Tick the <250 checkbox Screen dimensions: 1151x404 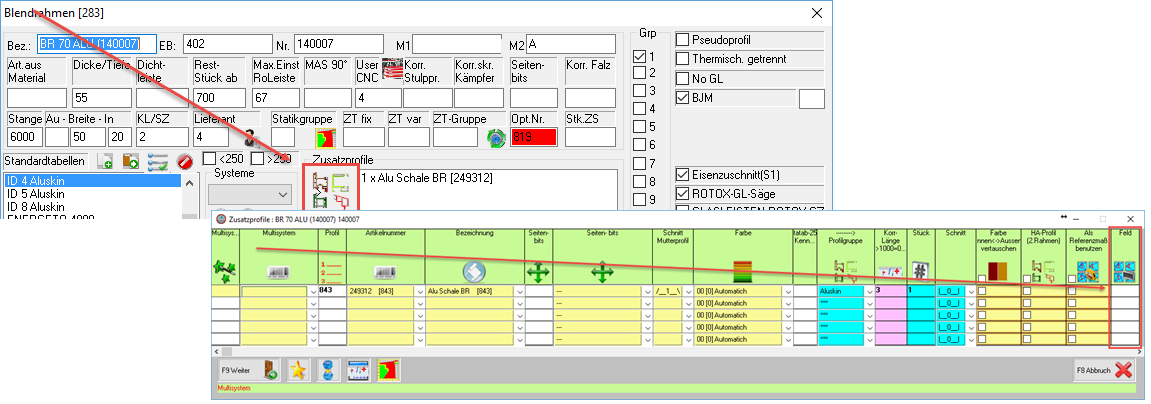pyautogui.click(x=208, y=159)
